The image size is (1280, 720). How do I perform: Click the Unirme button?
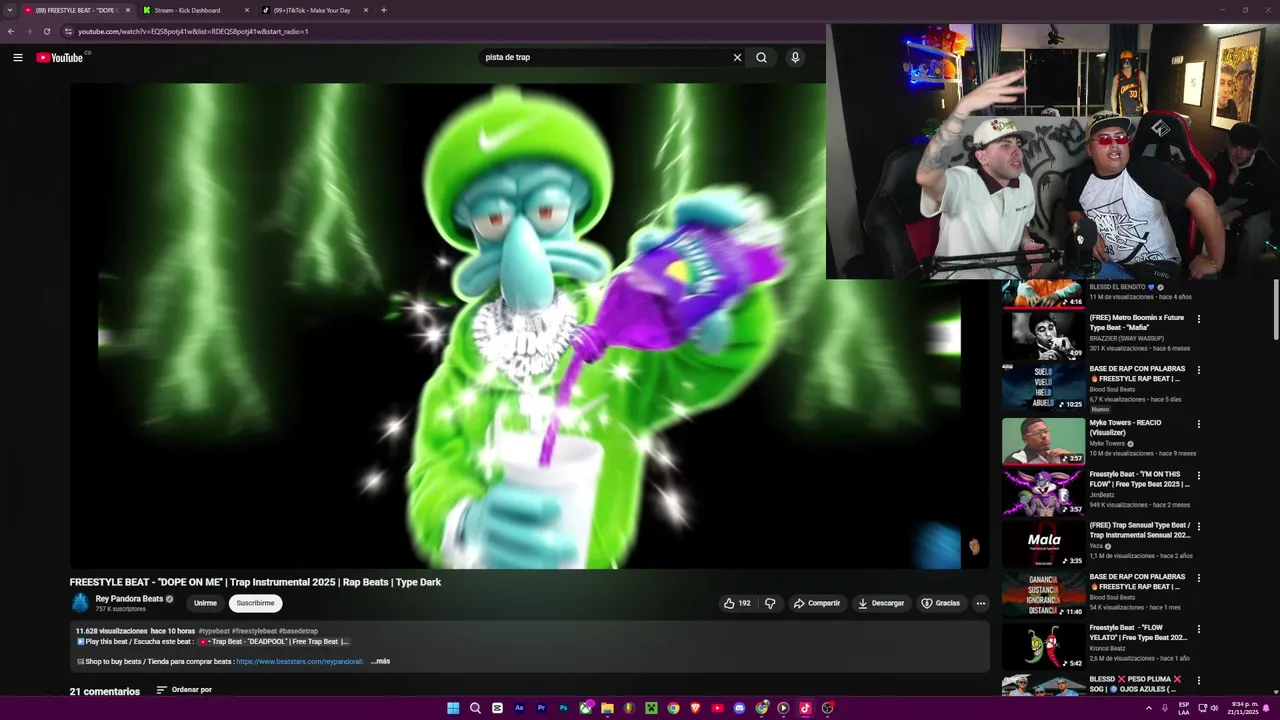click(205, 603)
